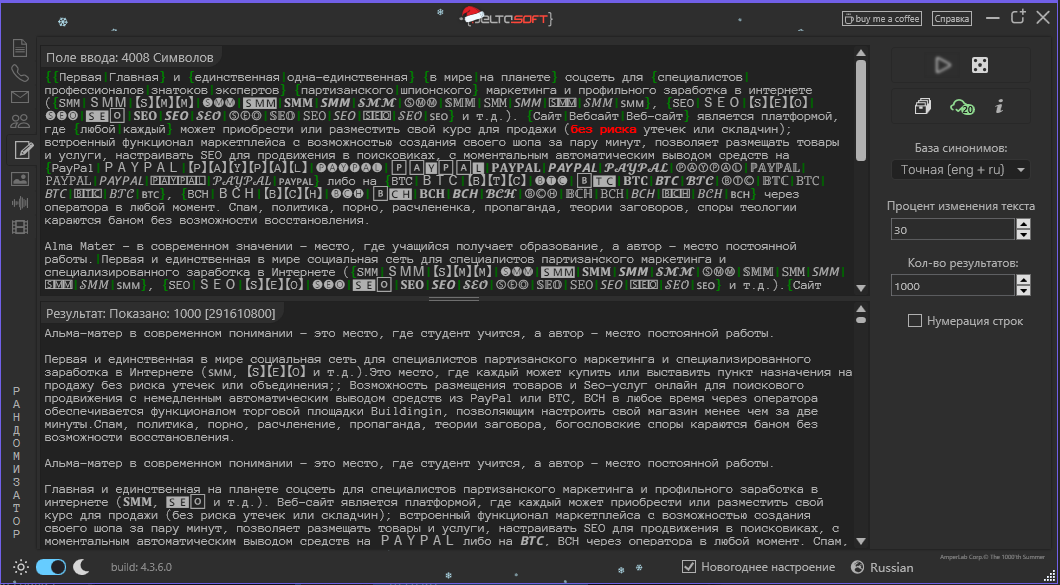Decrease Кол-во результатов with down arrow
Image resolution: width=1060 pixels, height=585 pixels.
point(1022,291)
